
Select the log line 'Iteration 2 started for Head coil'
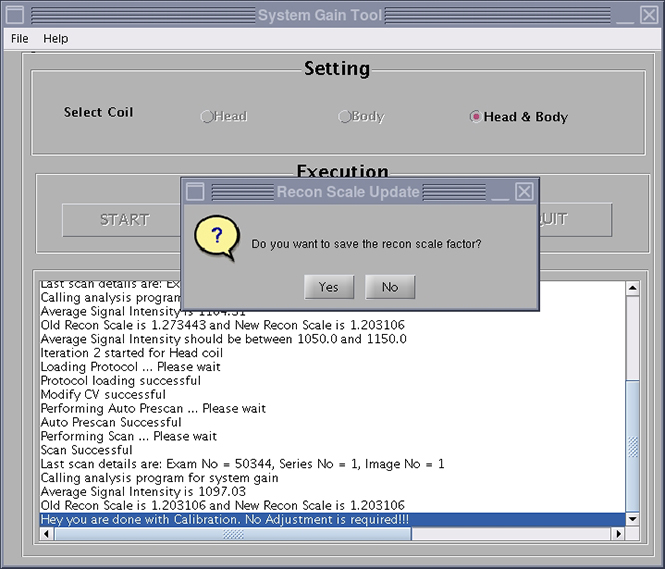(131, 353)
